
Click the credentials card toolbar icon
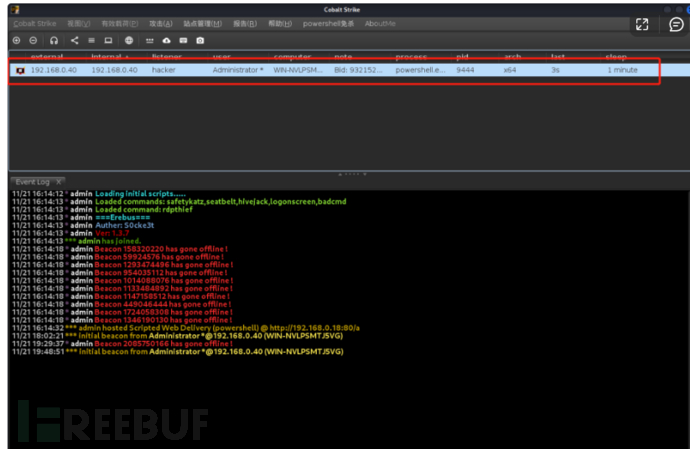183,40
